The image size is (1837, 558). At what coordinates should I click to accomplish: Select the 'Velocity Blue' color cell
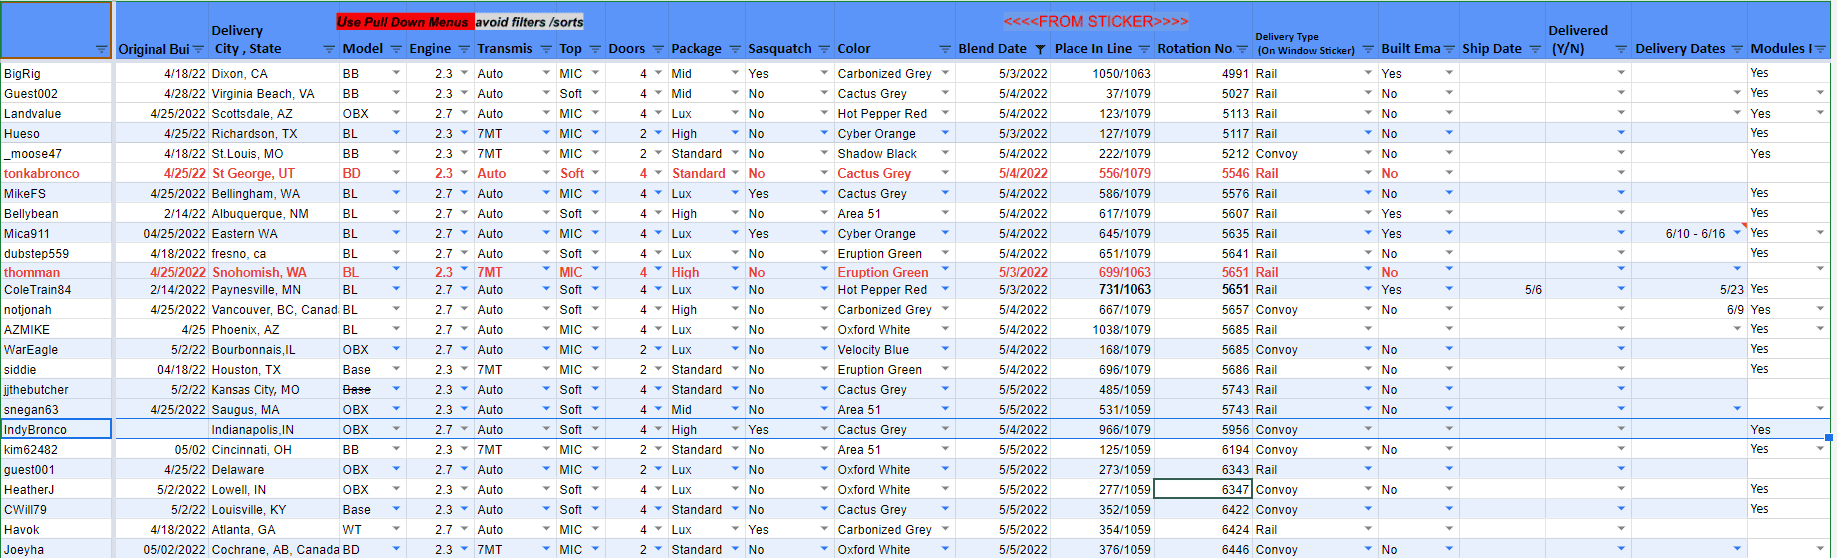click(894, 349)
